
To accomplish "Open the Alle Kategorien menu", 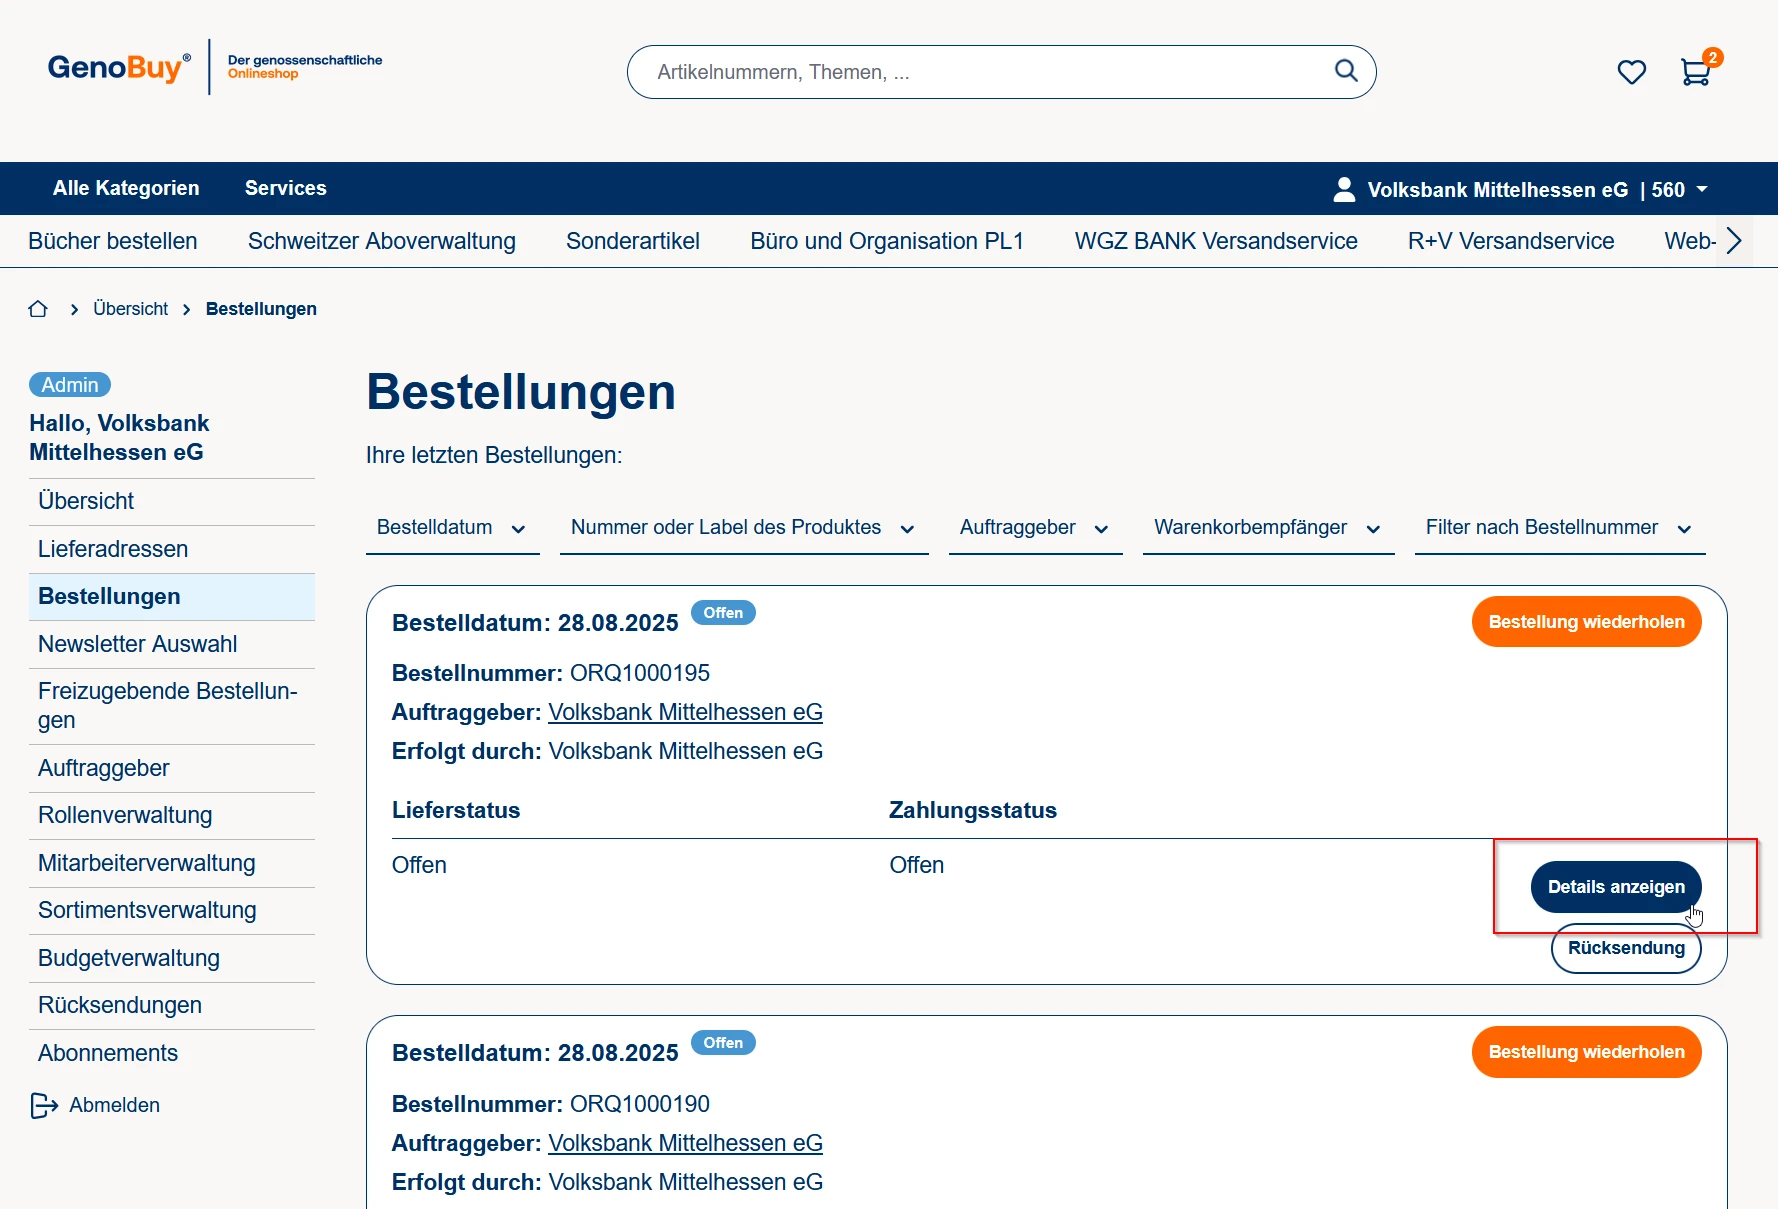I will point(126,188).
